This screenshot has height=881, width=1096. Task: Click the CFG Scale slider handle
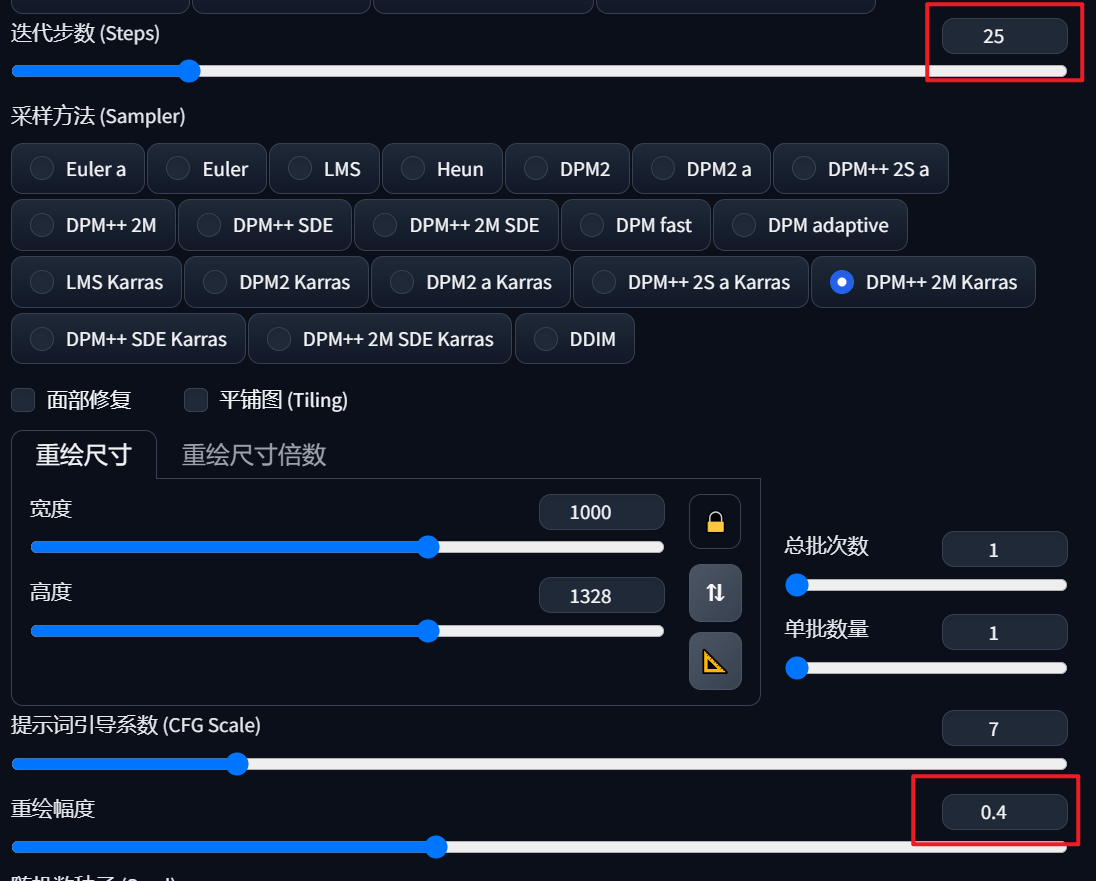coord(237,764)
